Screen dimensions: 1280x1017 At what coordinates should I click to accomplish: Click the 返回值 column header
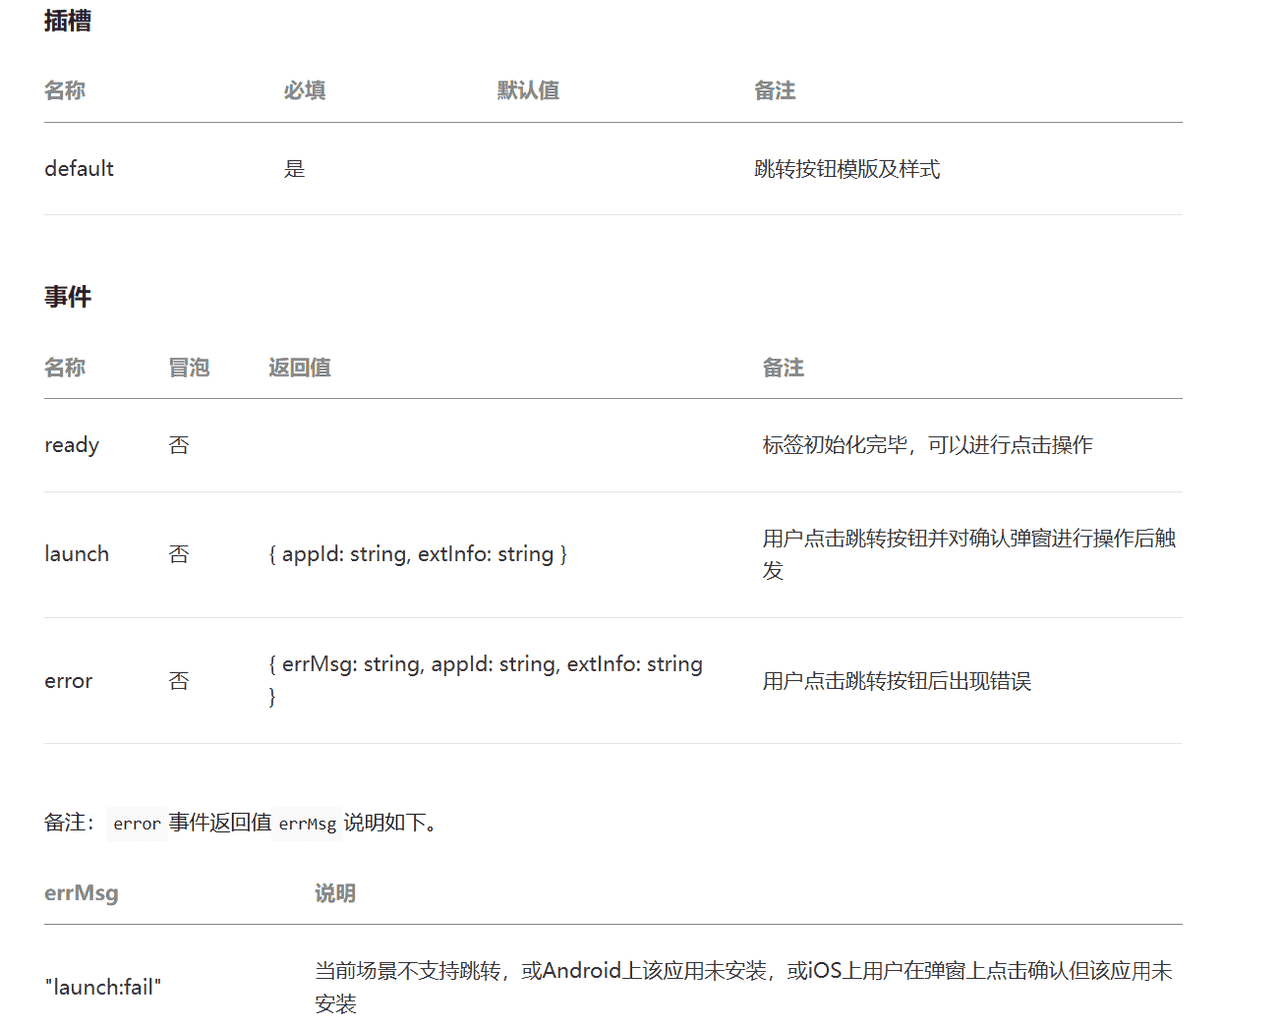(x=299, y=367)
